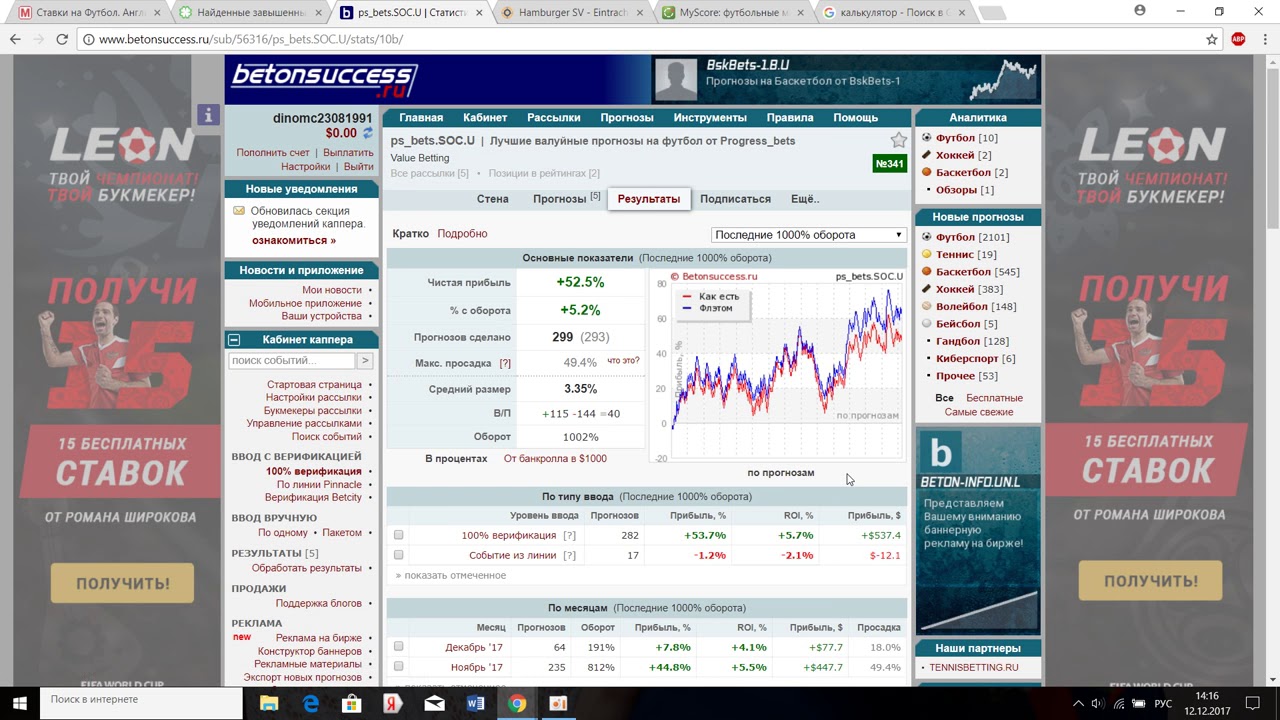Switch to the Подписаться tab
The height and width of the screenshot is (720, 1280).
tap(735, 199)
